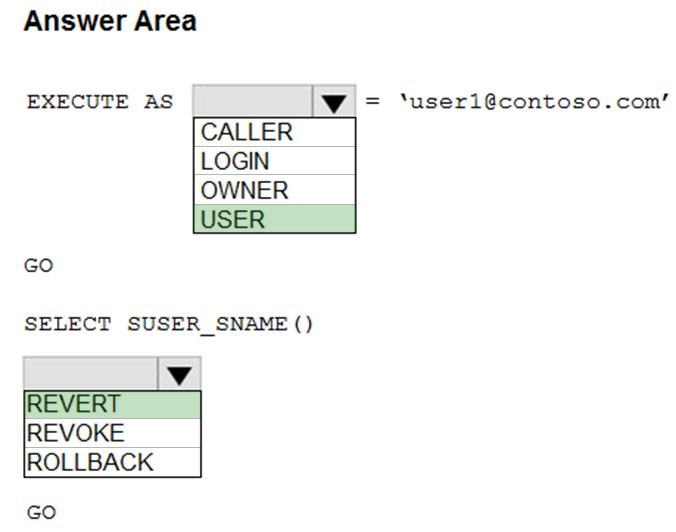Click the empty EXECUTE AS combo box field

pyautogui.click(x=252, y=101)
